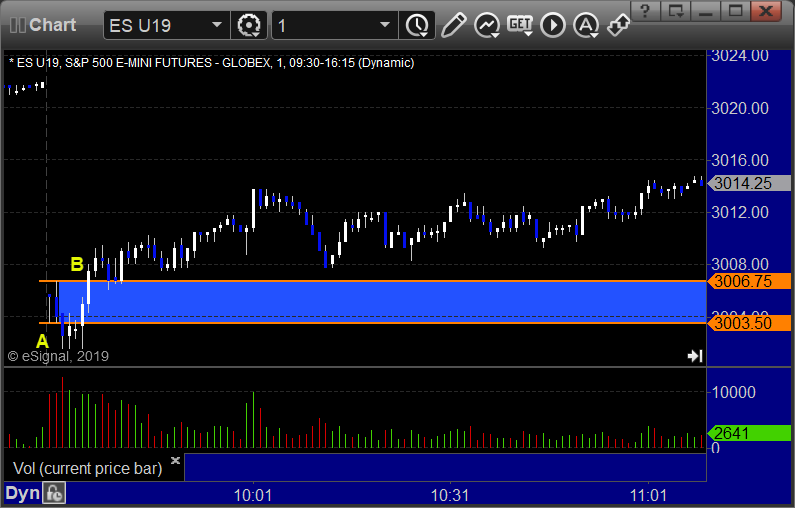Minimize the chart window
This screenshot has width=795, height=508.
(x=705, y=11)
